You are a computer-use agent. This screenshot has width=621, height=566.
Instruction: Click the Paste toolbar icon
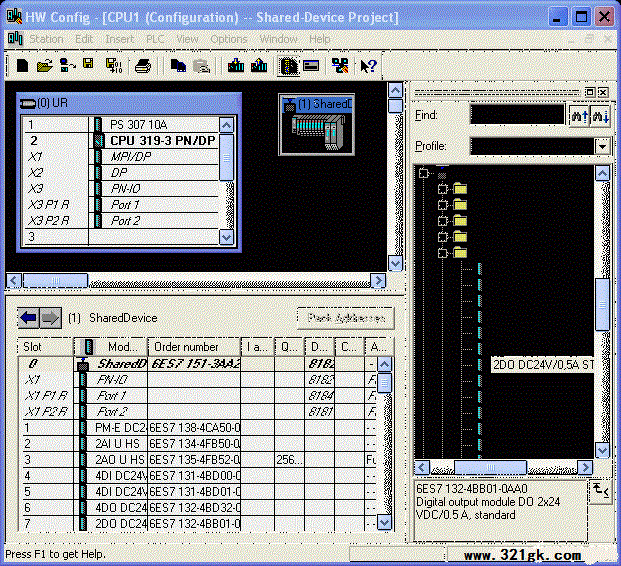[x=202, y=66]
